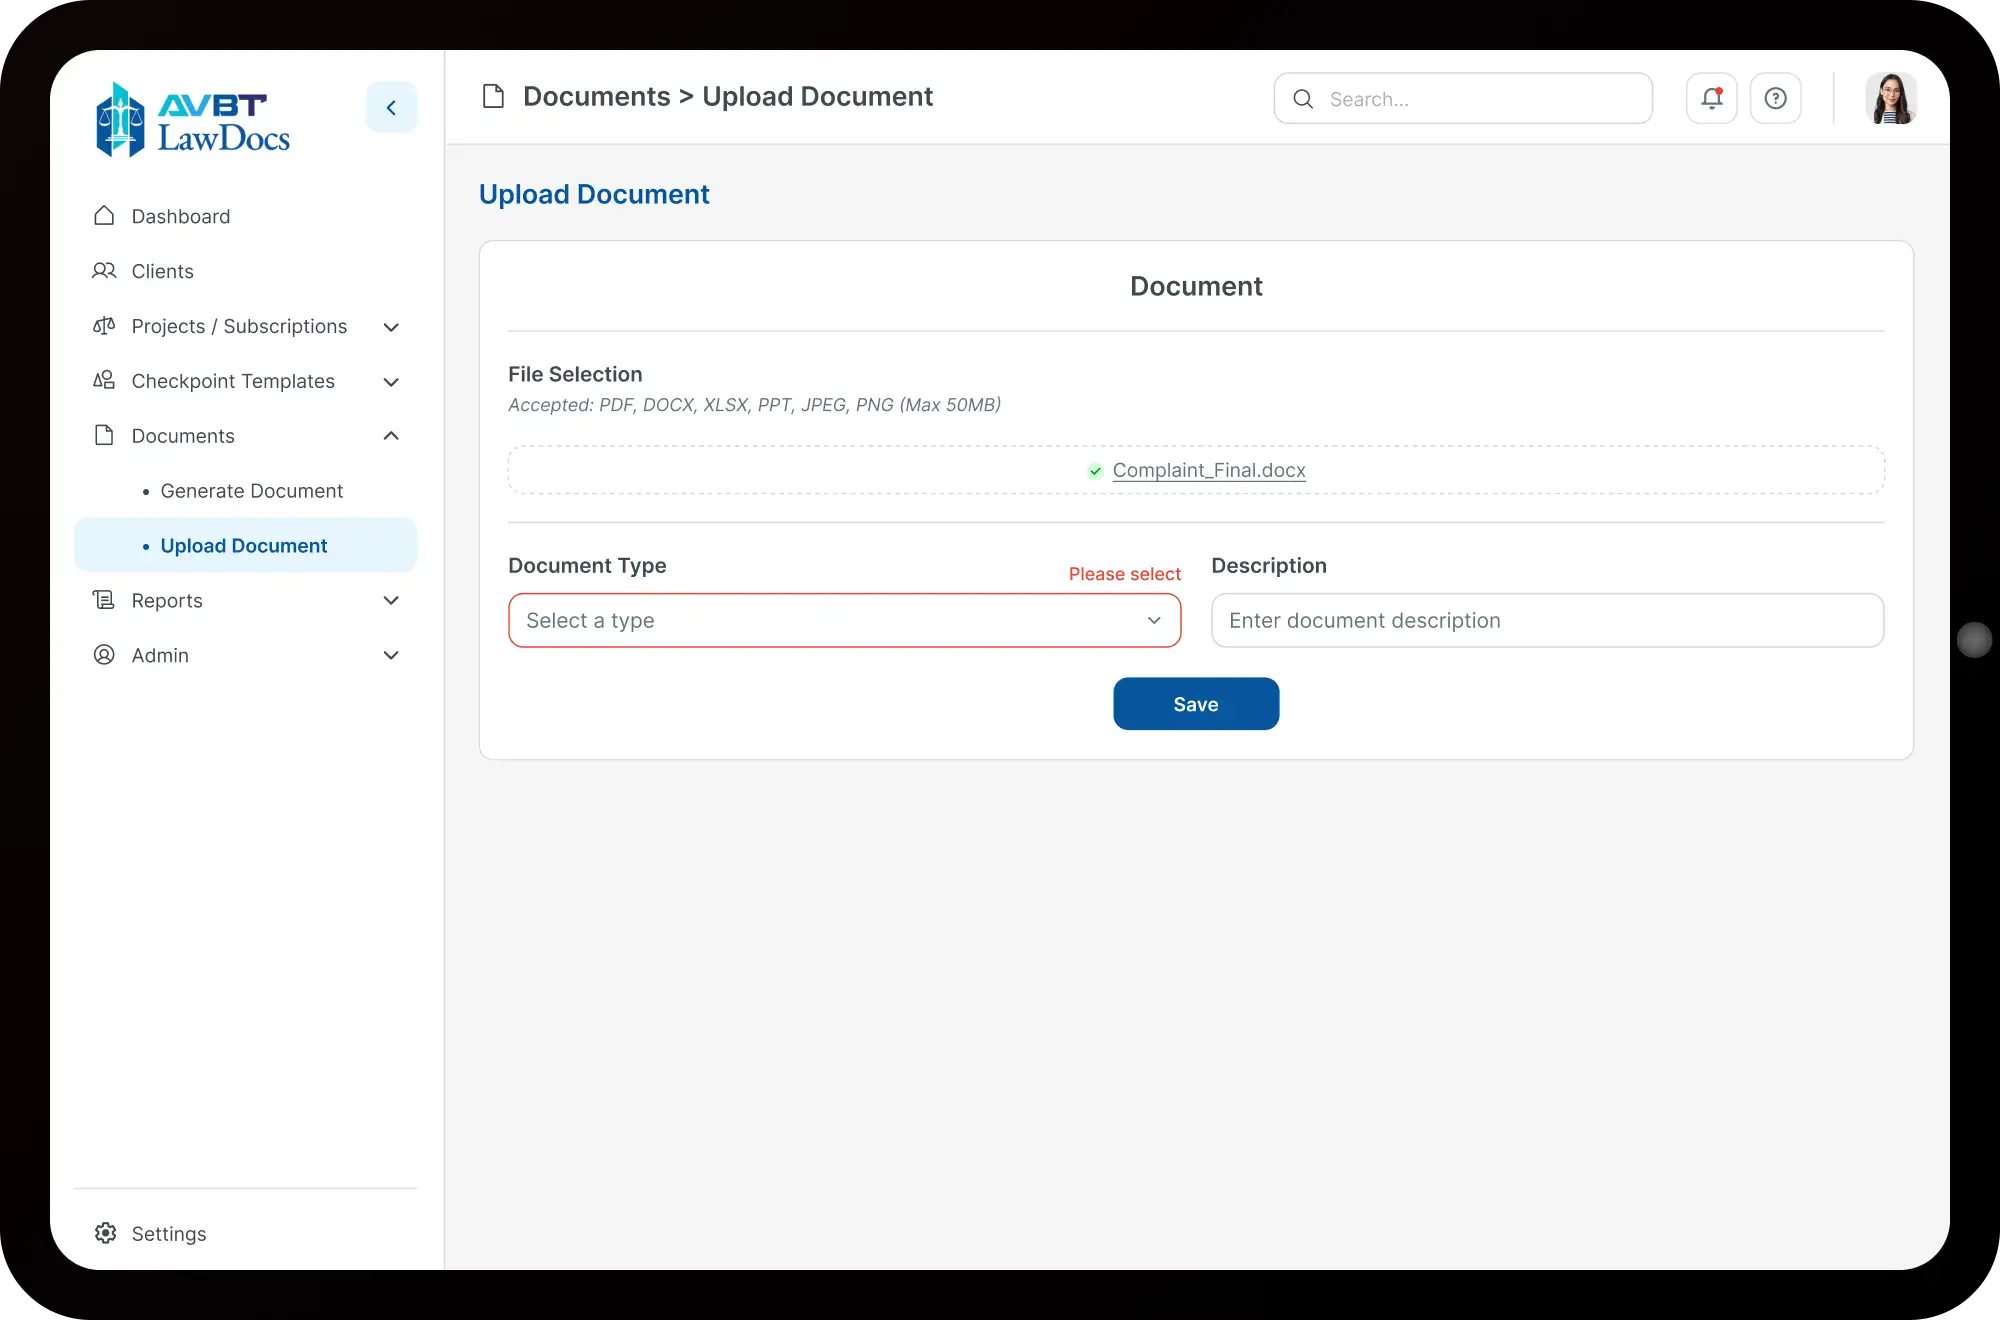Open the user profile avatar
2000x1320 pixels.
tap(1890, 98)
